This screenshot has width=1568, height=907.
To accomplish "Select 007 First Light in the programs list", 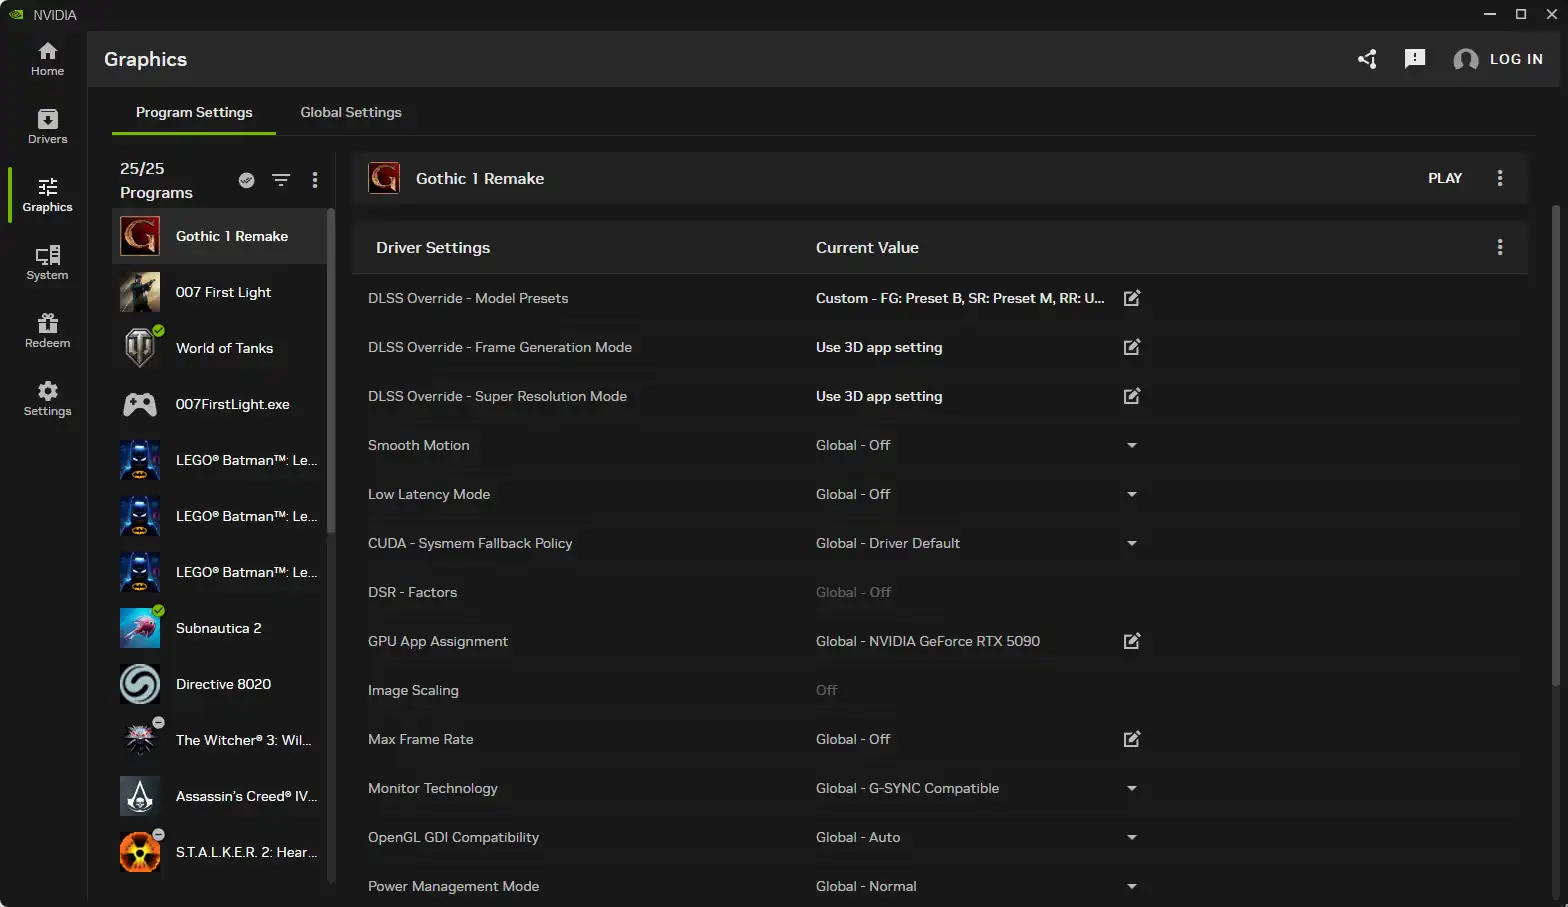I will tap(220, 292).
